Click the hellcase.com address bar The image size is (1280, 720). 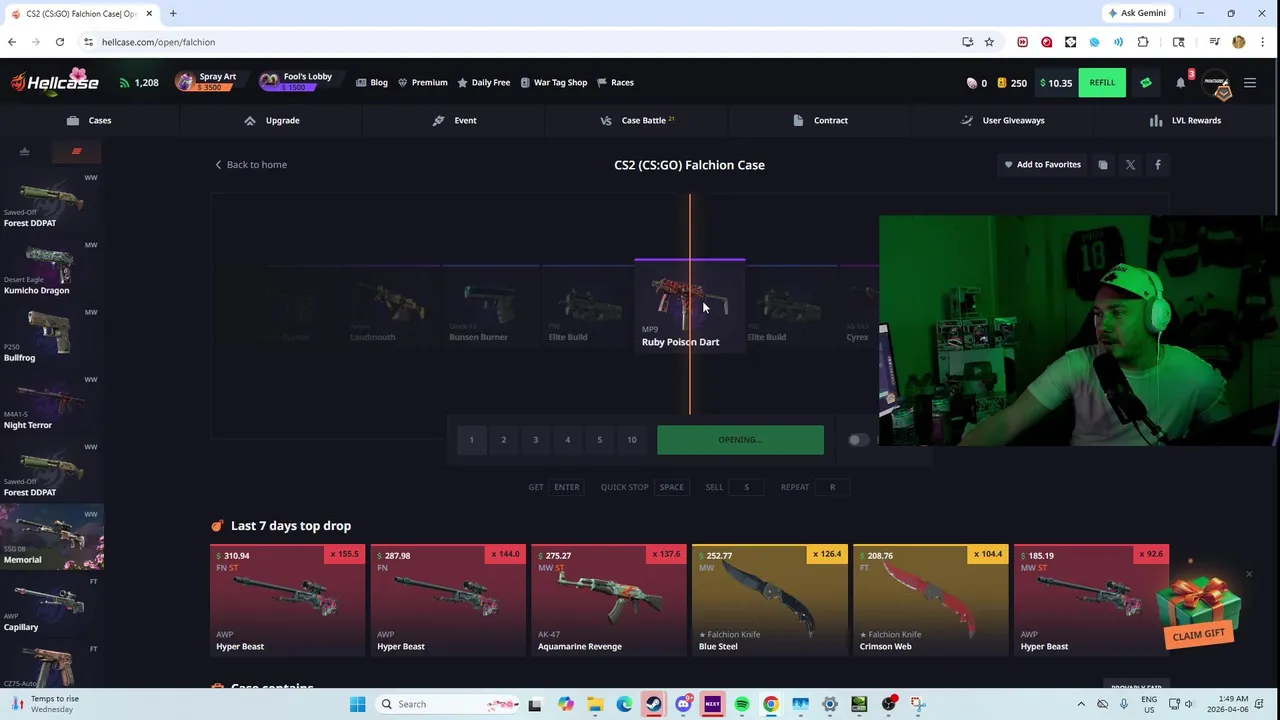tap(520, 42)
